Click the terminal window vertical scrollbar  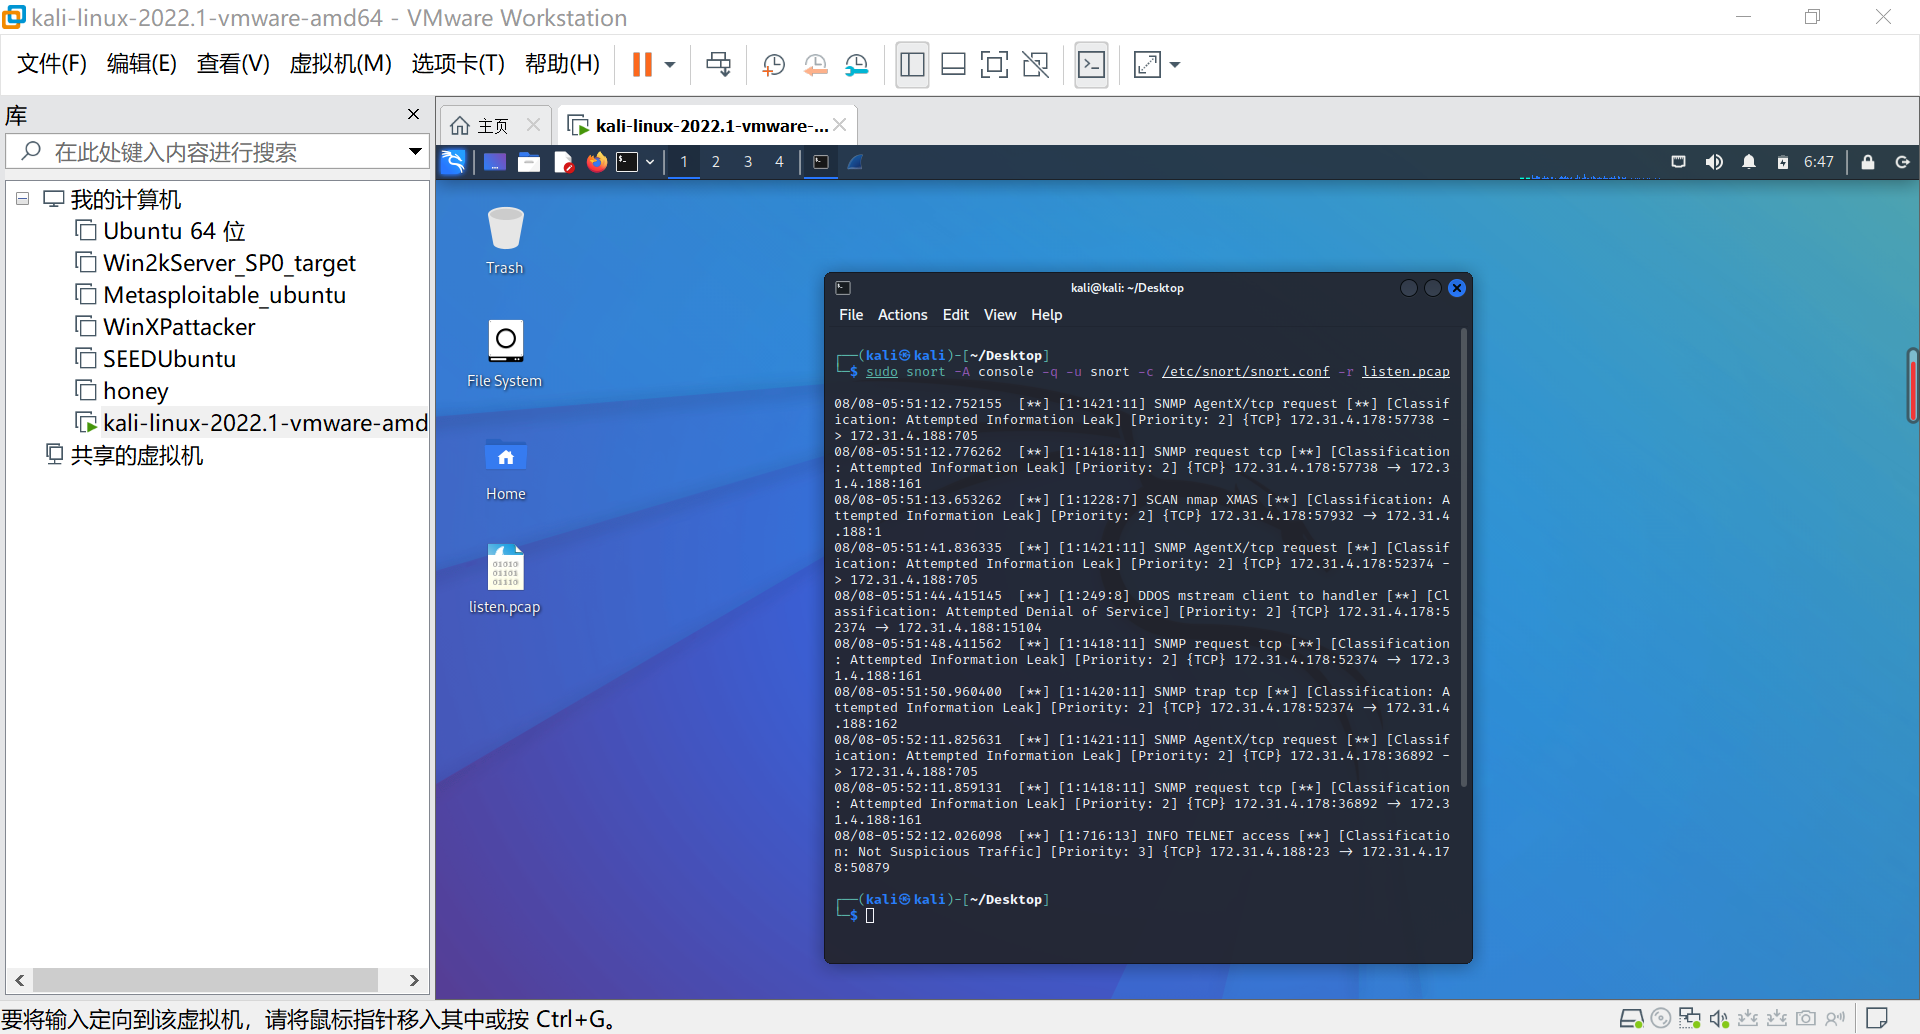(1464, 557)
